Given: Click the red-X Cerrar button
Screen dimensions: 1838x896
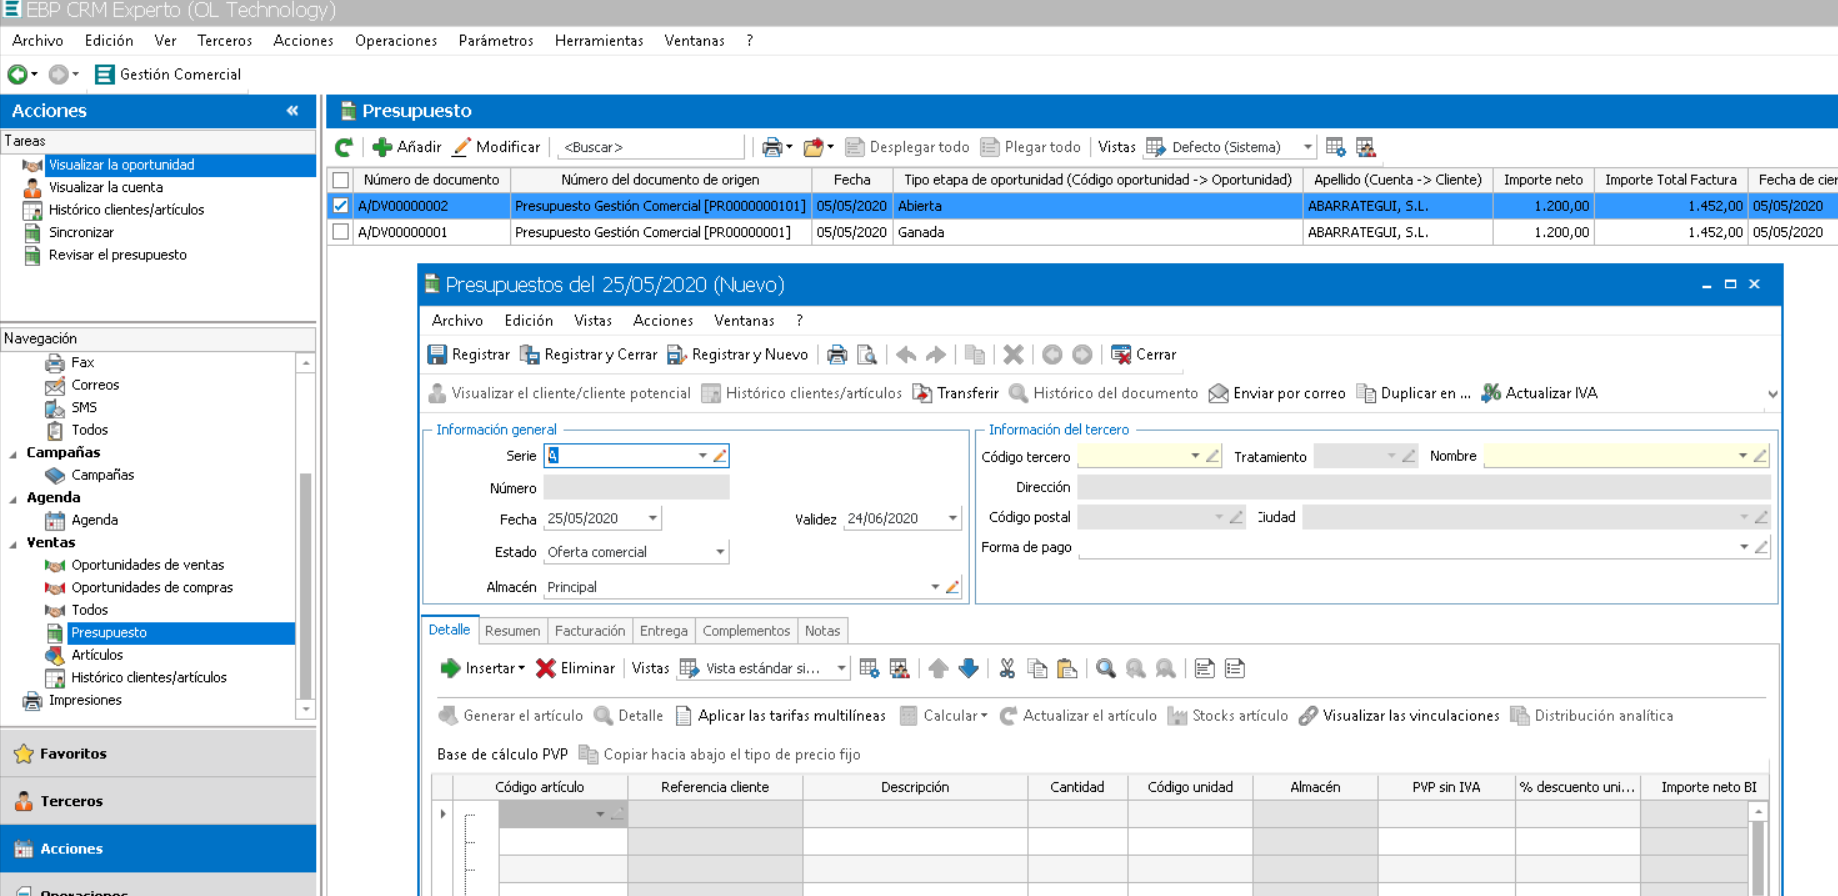Looking at the screenshot, I should coord(1143,354).
